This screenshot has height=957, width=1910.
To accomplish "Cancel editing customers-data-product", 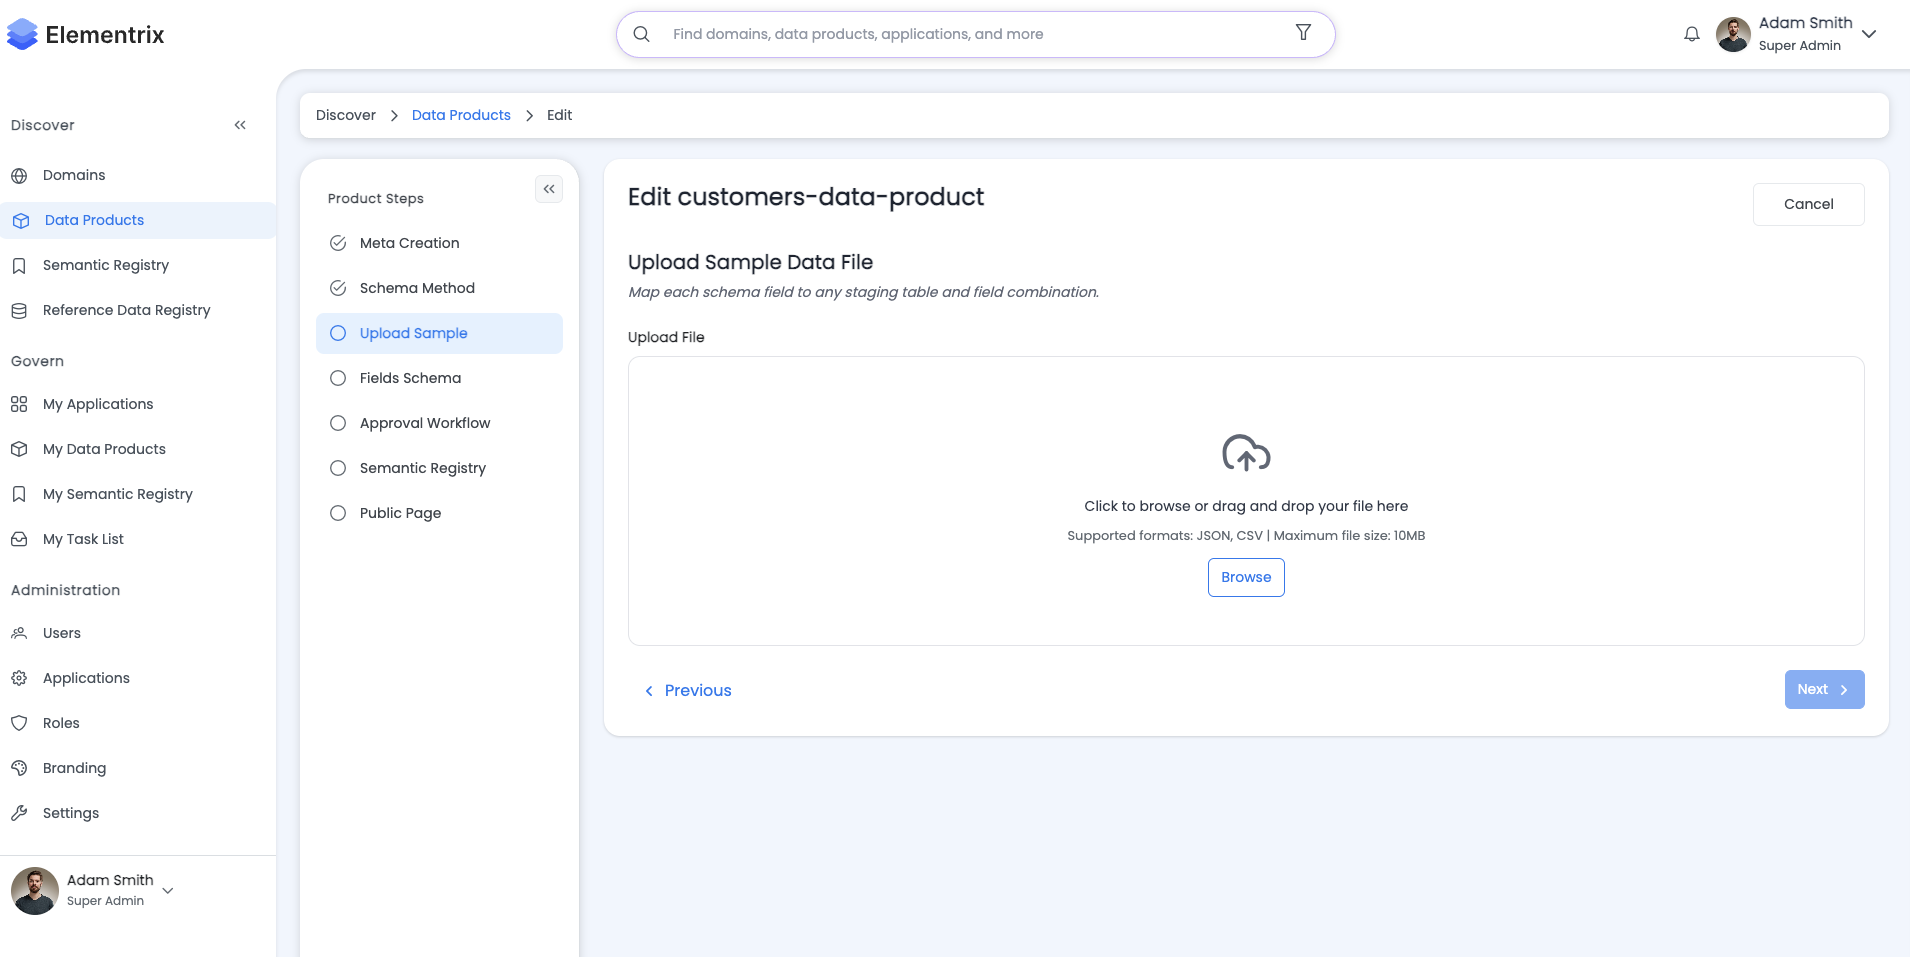I will click(1808, 204).
